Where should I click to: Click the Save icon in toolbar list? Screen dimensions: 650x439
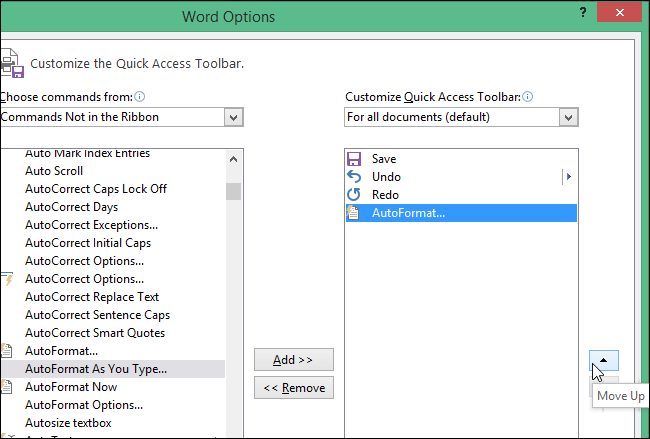353,159
